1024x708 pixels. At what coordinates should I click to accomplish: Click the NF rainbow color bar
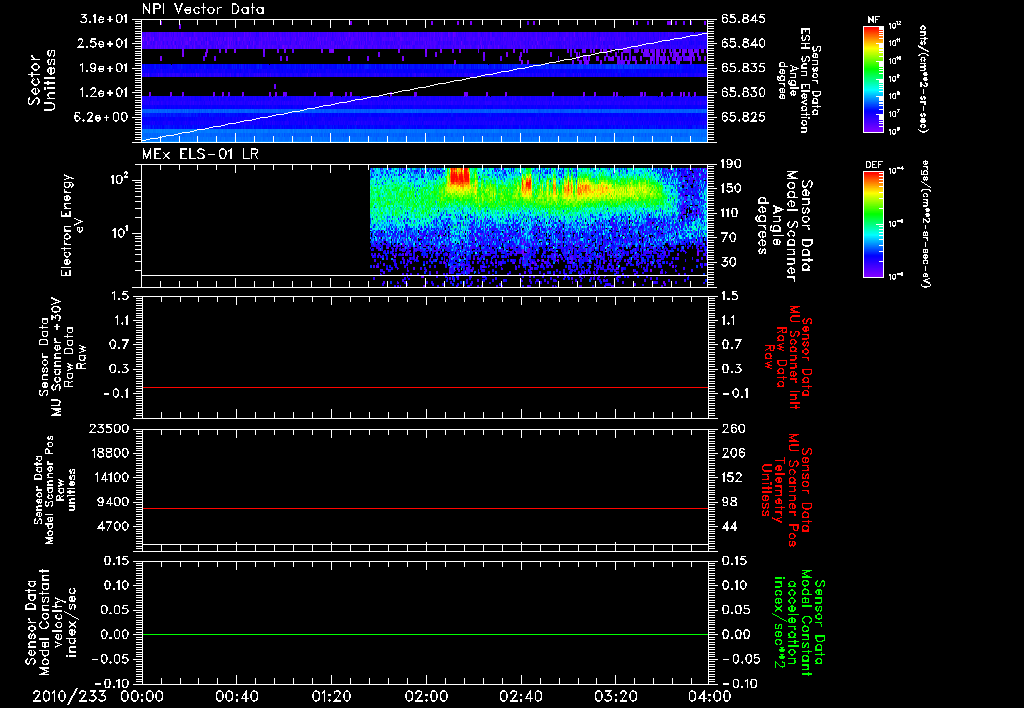click(x=874, y=78)
